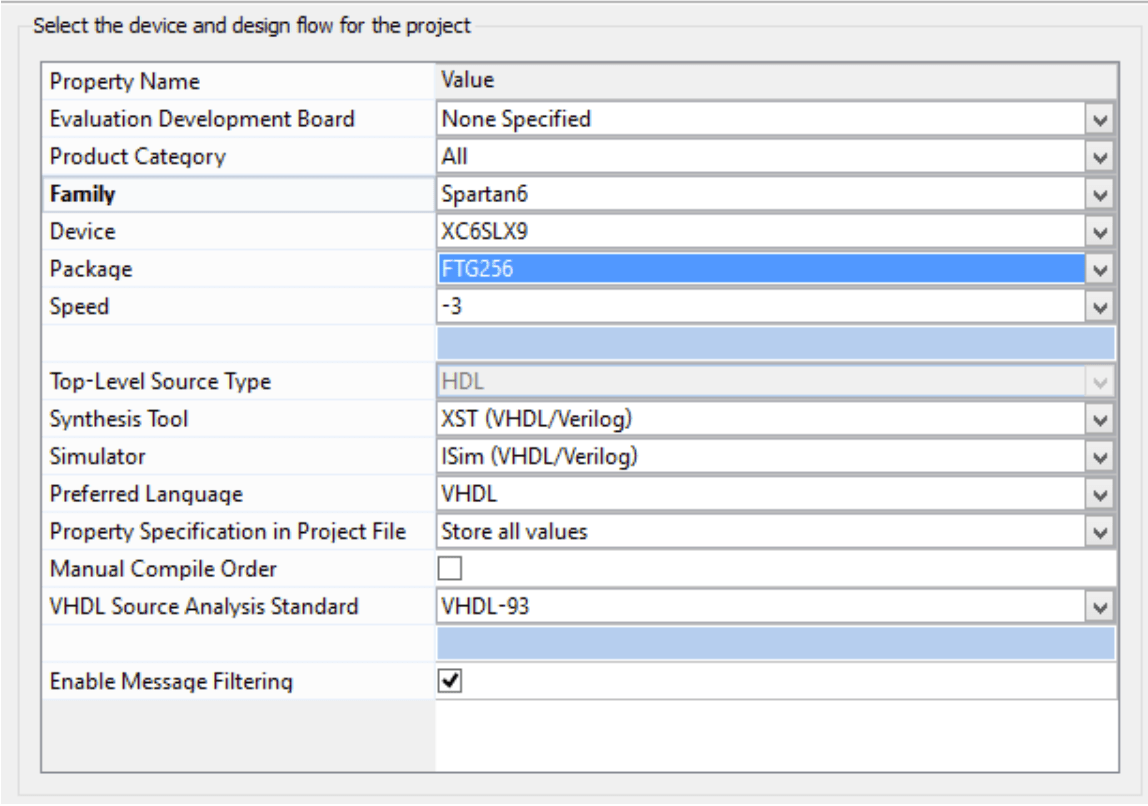Uncheck the Enable Message Filtering checkbox

point(451,681)
